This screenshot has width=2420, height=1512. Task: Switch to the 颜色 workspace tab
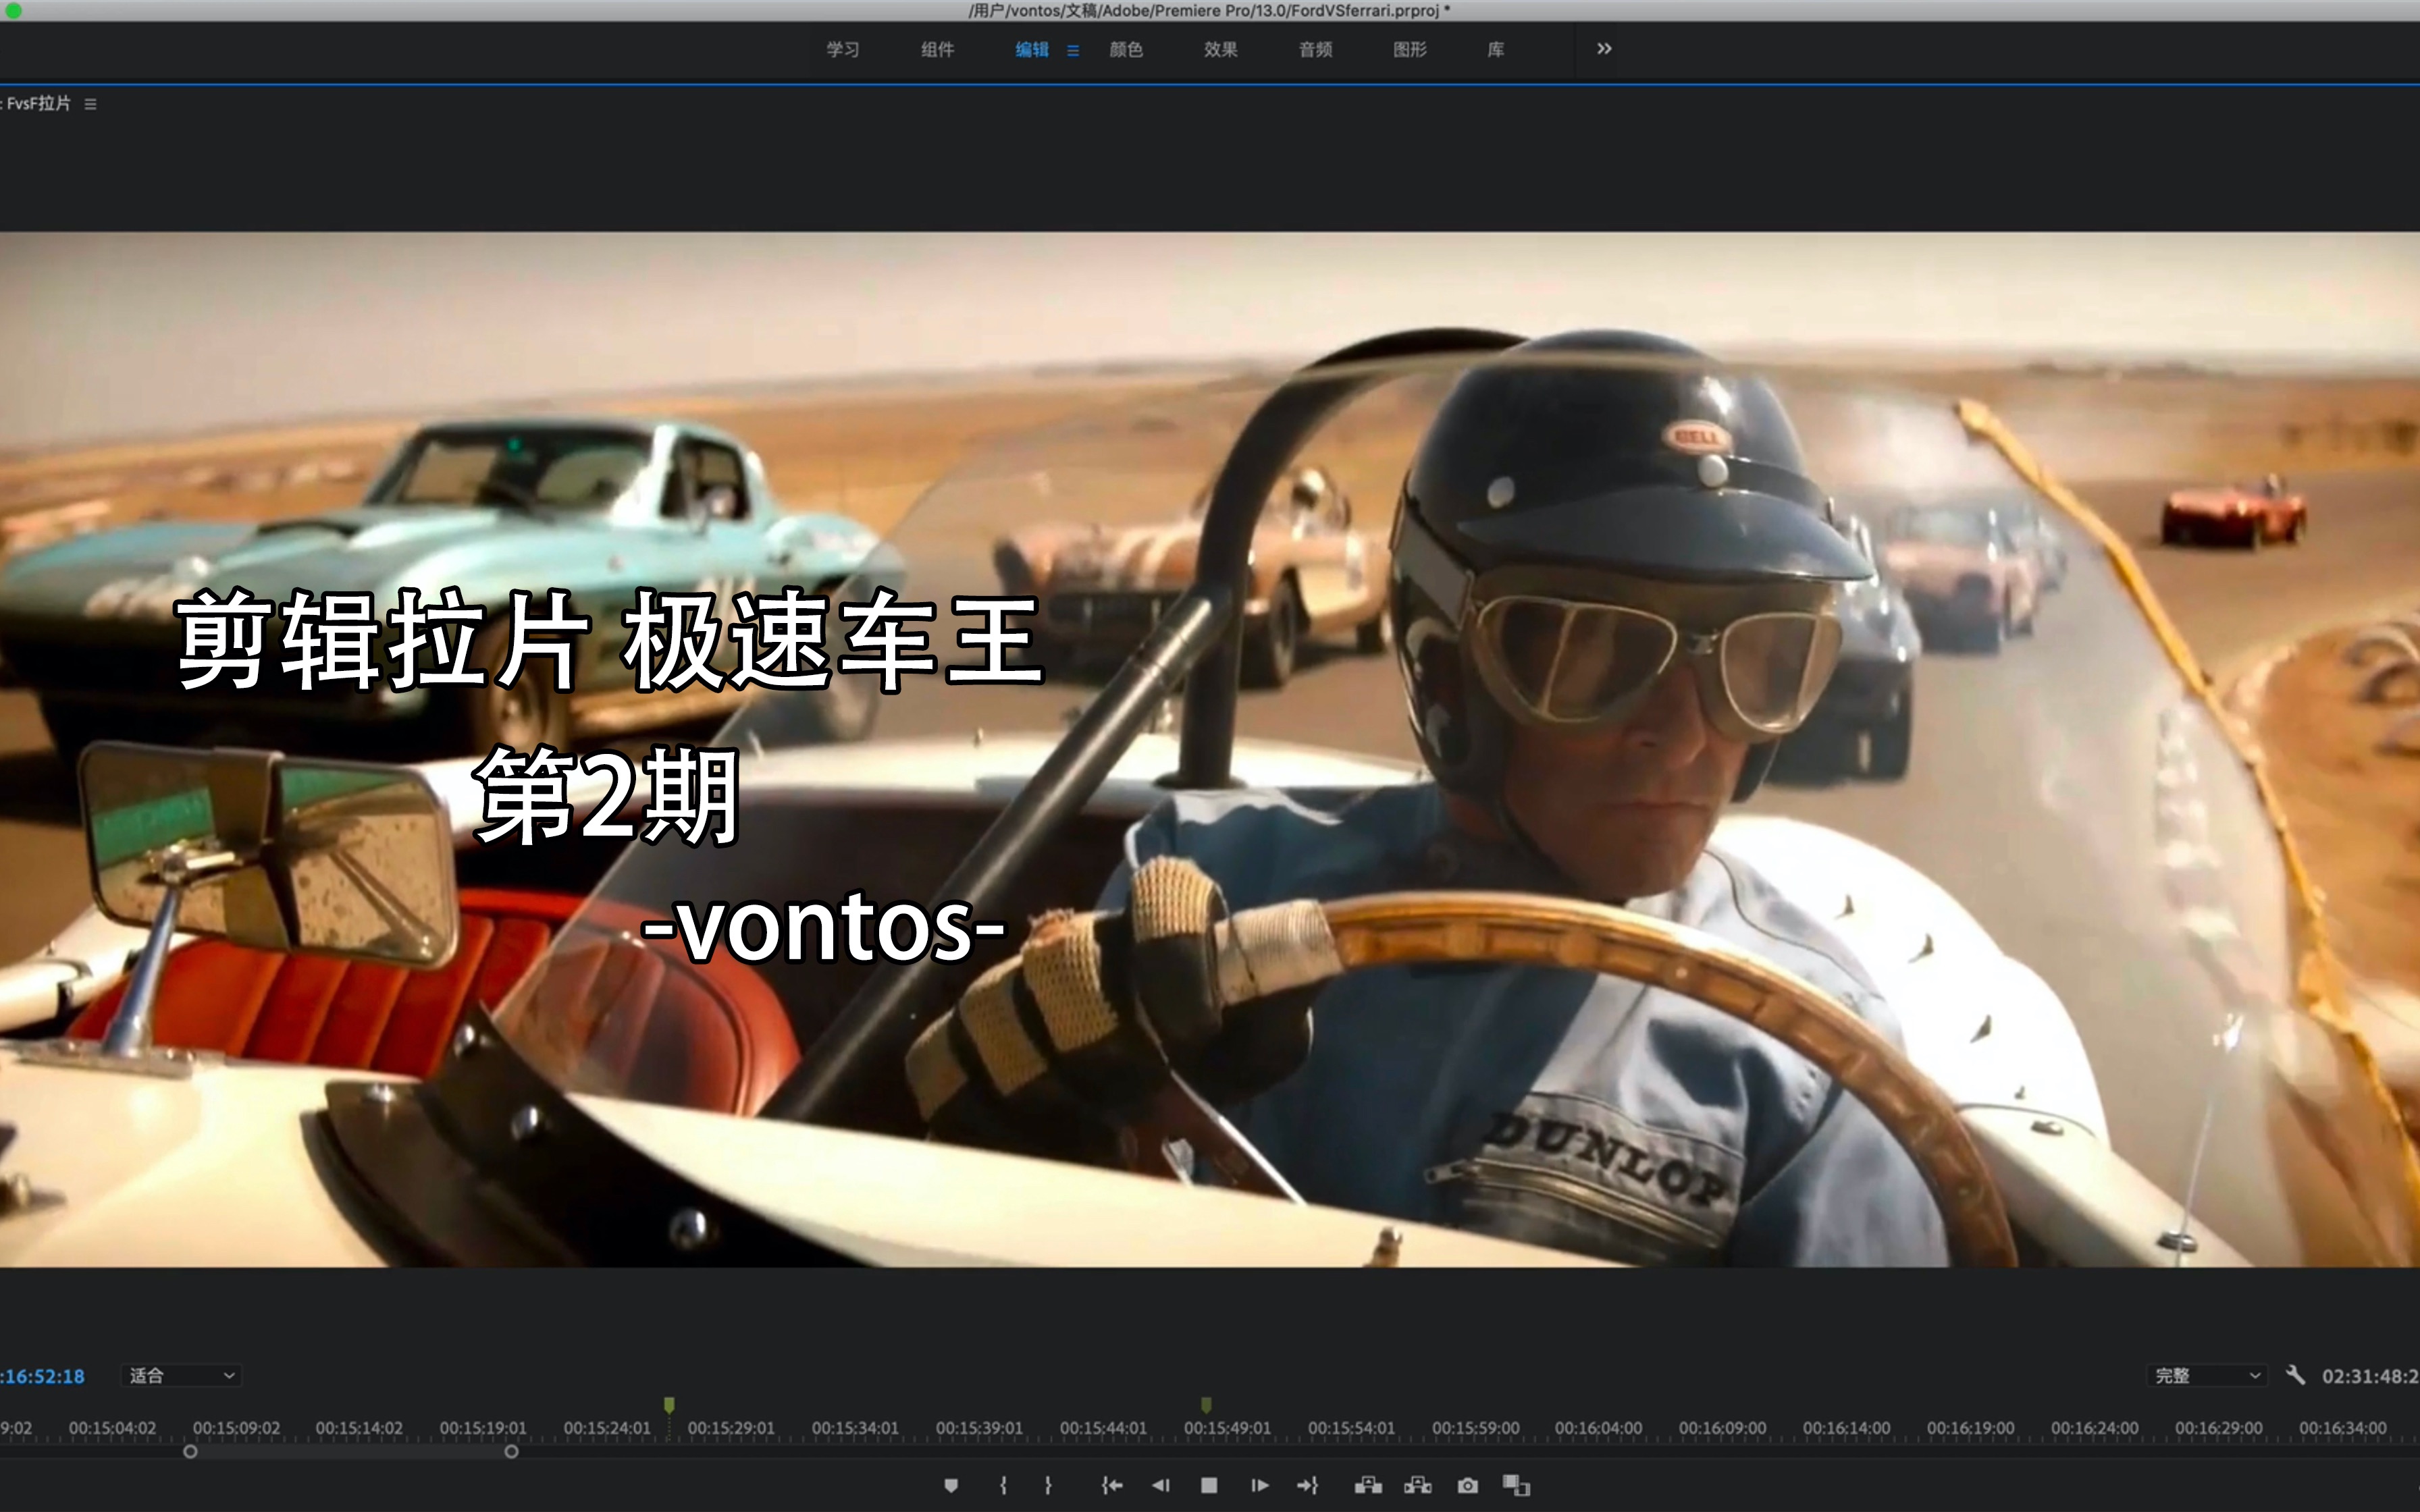(x=1126, y=49)
